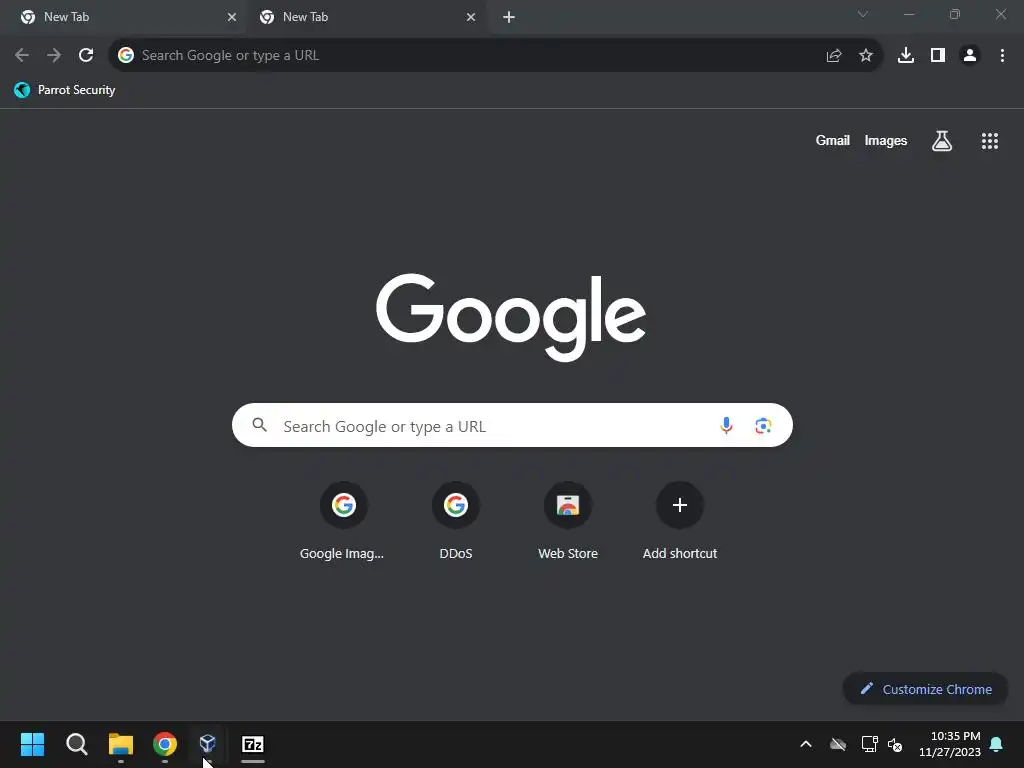The width and height of the screenshot is (1024, 768).
Task: Expand the tab search dropdown arrow
Action: pos(863,14)
